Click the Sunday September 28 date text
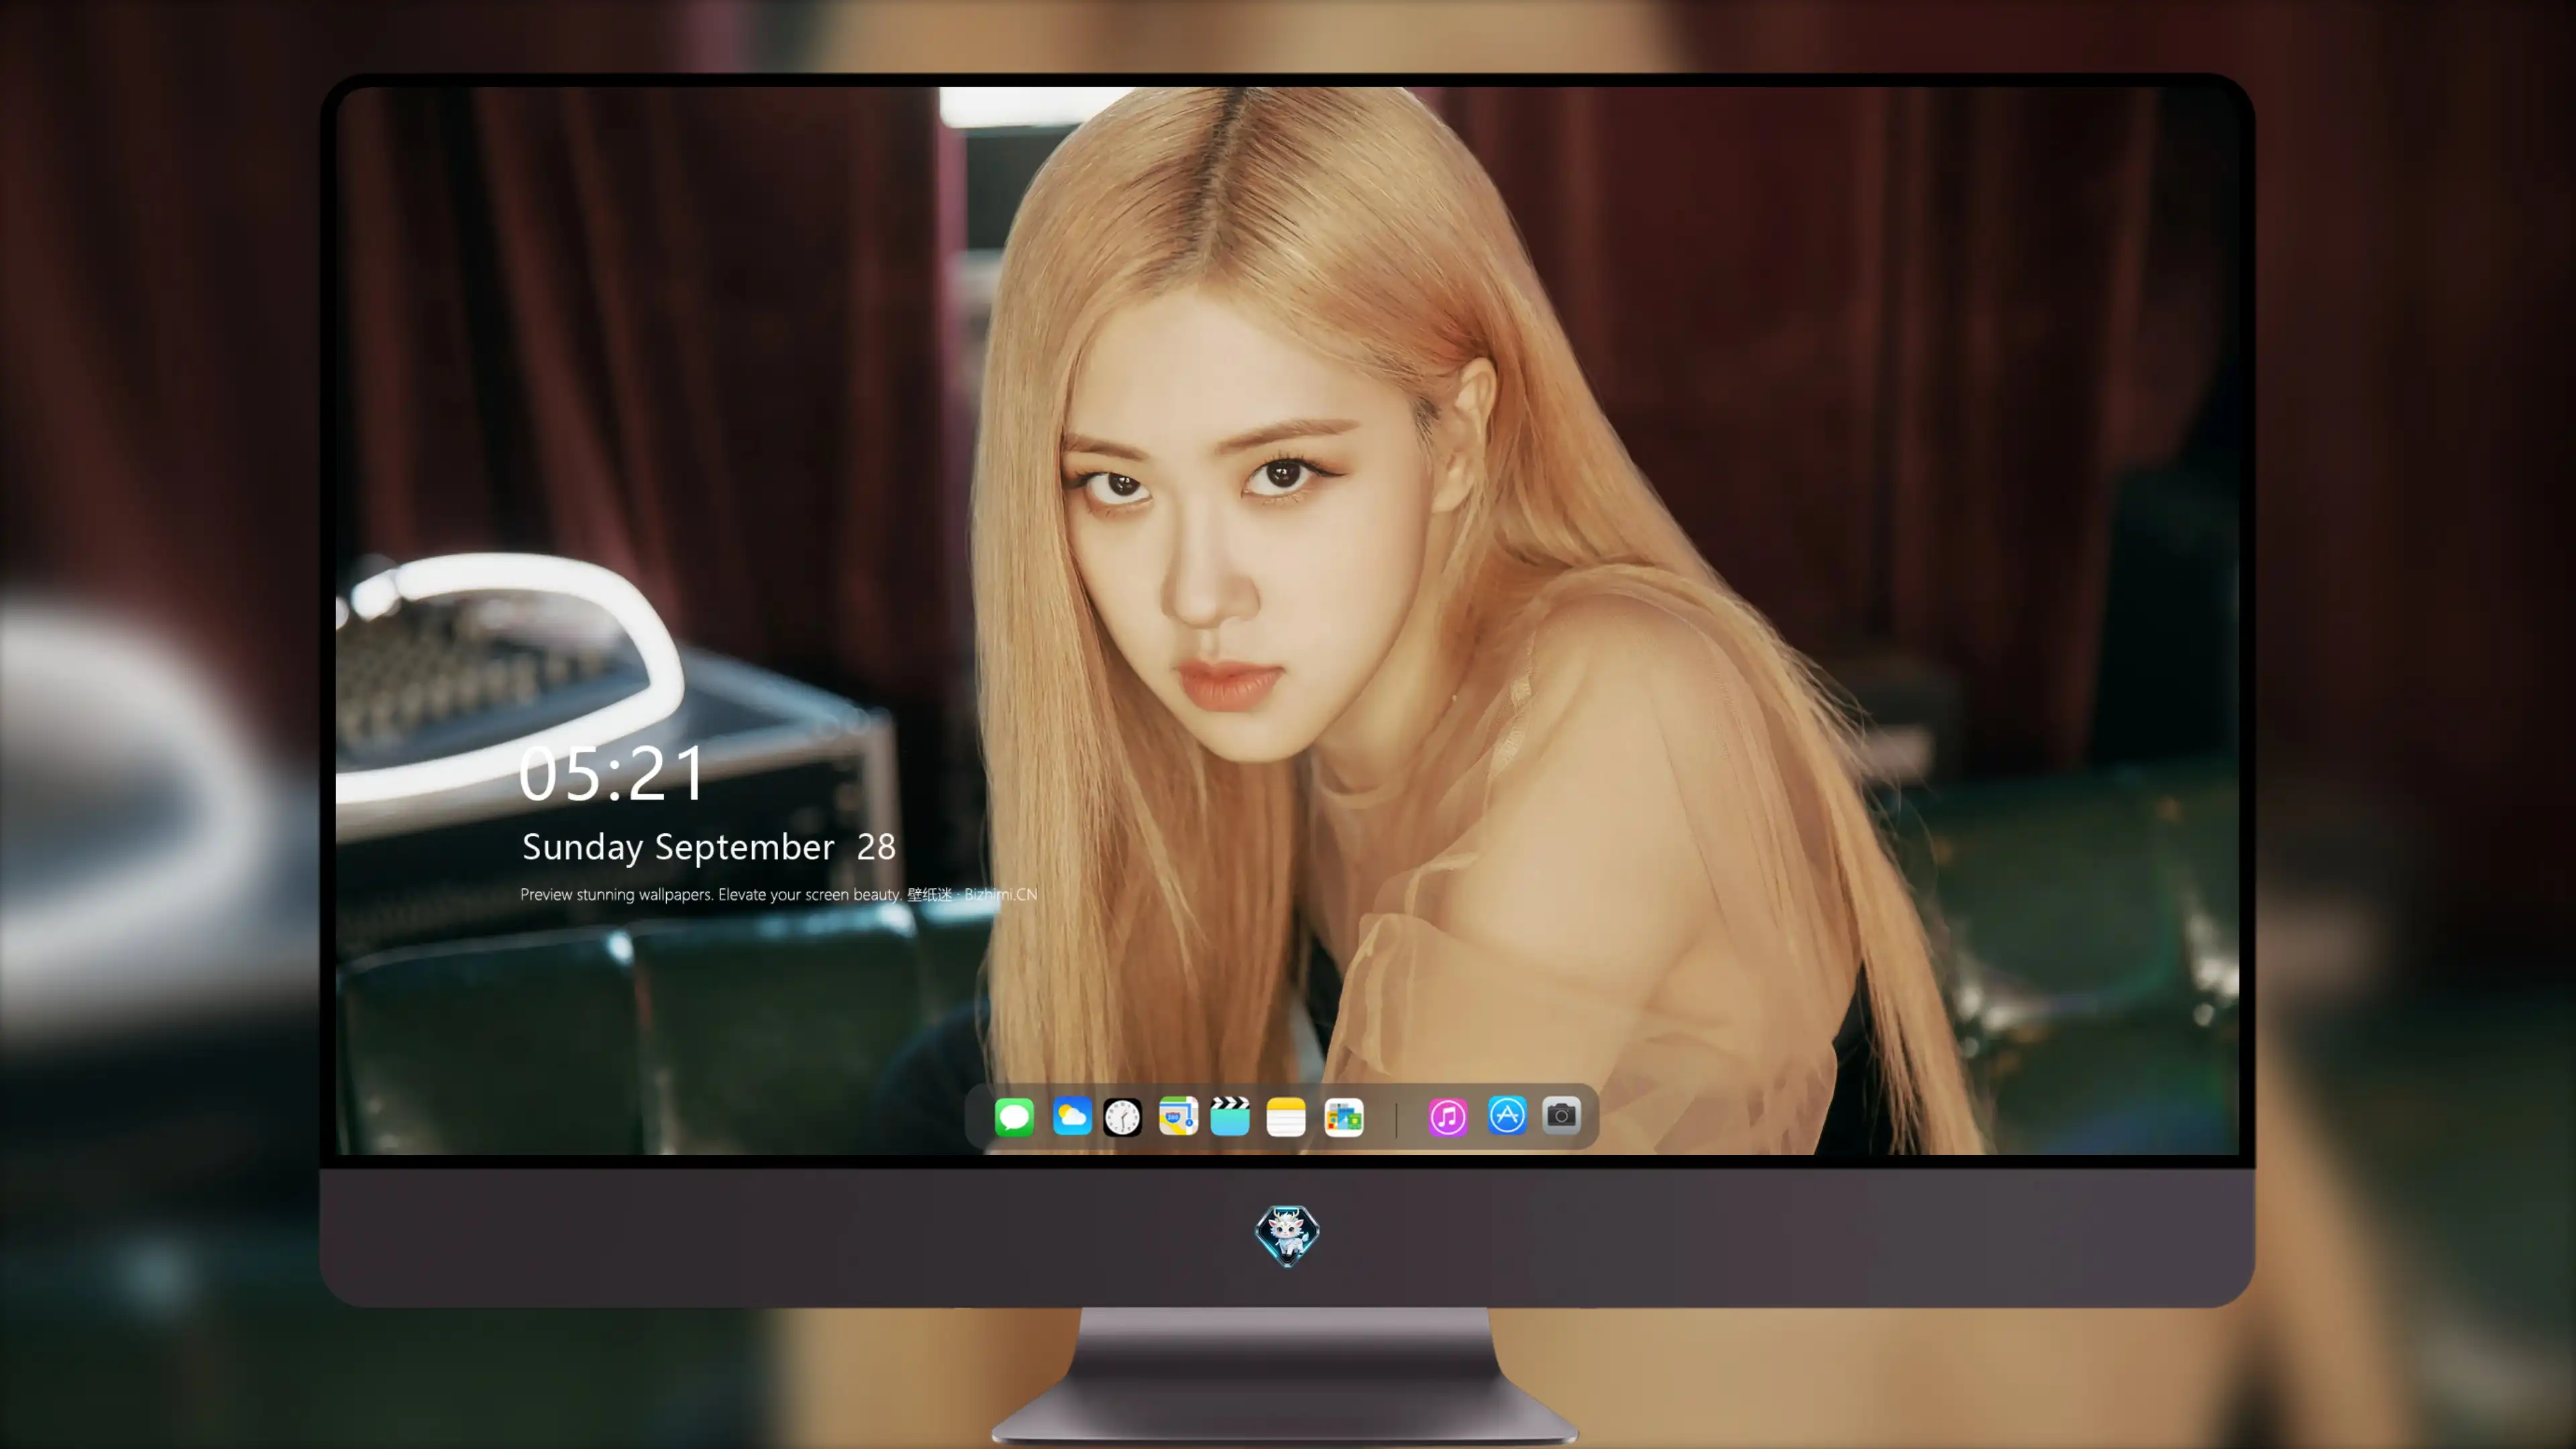This screenshot has height=1449, width=2576. (x=708, y=847)
